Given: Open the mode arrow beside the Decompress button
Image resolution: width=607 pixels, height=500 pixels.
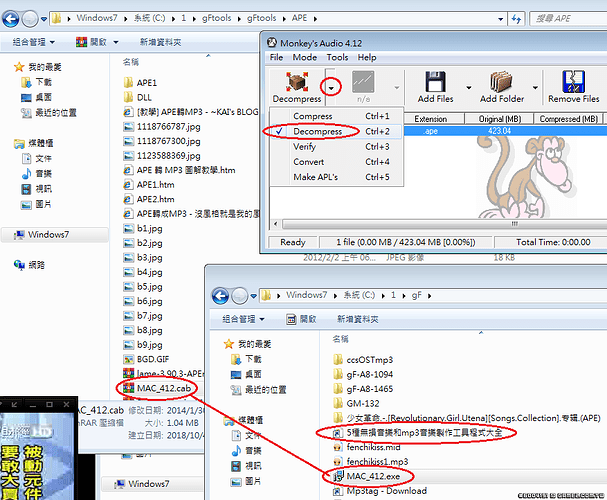Looking at the screenshot, I should (x=331, y=88).
